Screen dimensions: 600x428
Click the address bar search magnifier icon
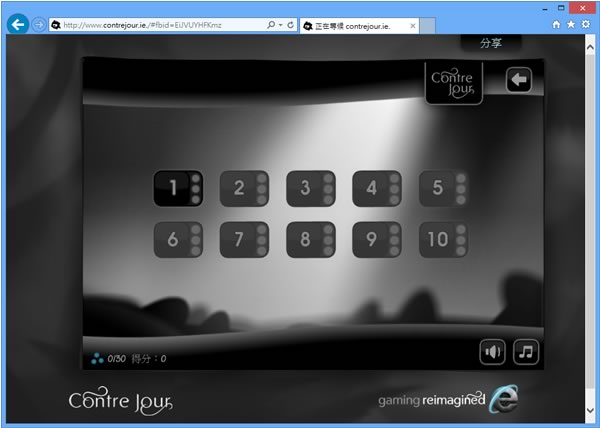point(271,25)
